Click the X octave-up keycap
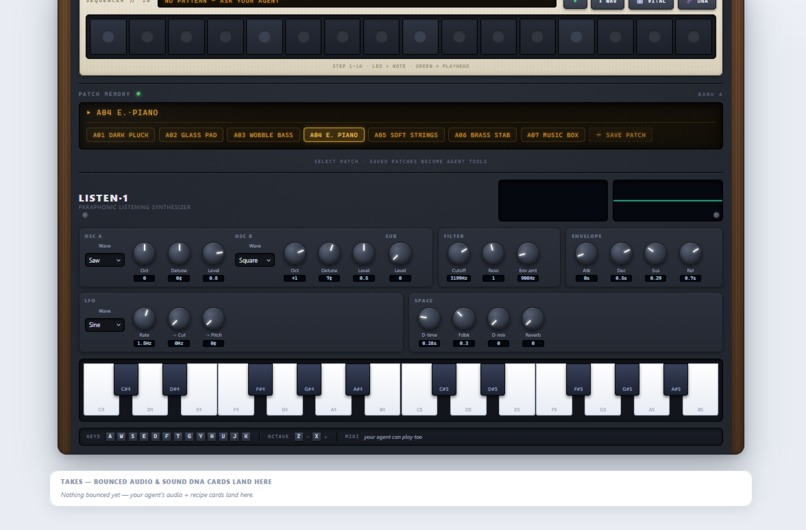This screenshot has width=806, height=530. [x=317, y=436]
